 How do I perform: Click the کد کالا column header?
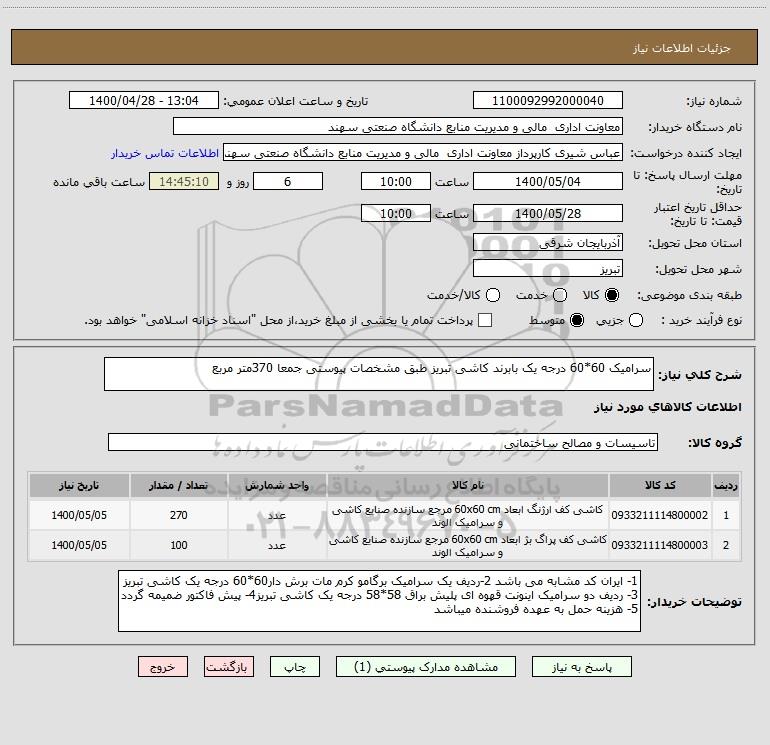[x=660, y=485]
